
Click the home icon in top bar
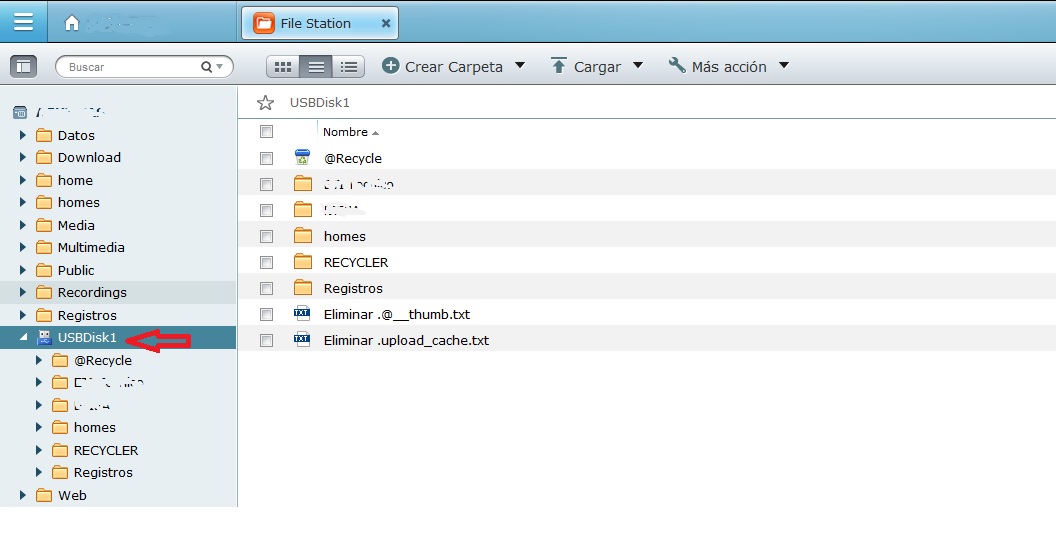(71, 23)
